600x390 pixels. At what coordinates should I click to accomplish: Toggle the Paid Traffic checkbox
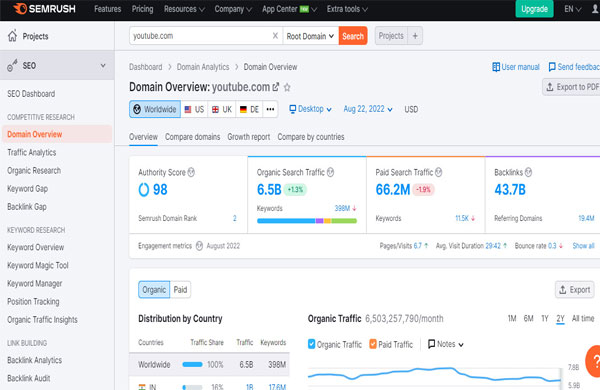(373, 344)
